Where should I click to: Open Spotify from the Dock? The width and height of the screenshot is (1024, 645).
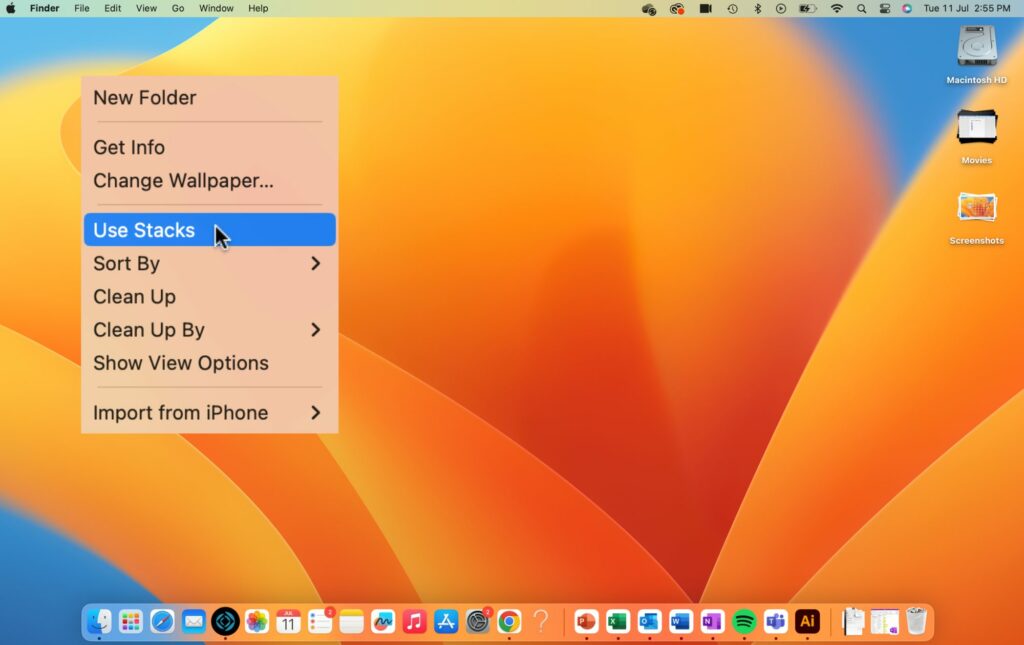tap(744, 621)
